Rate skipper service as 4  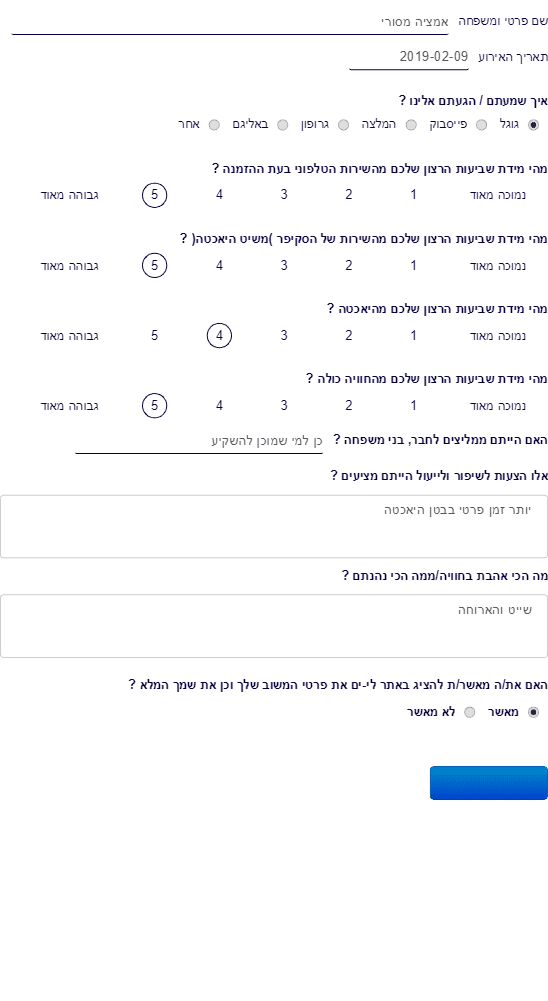pyautogui.click(x=219, y=265)
